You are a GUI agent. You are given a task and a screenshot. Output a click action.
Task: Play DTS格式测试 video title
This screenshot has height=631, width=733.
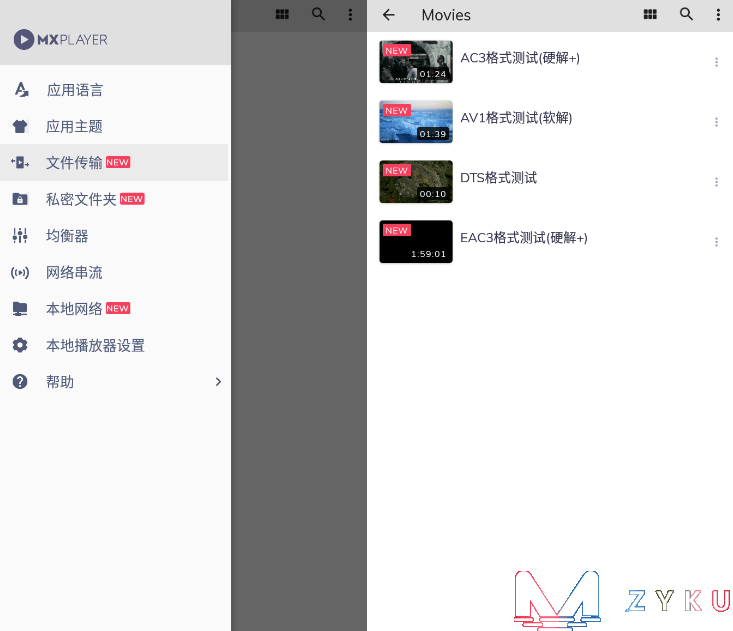pos(498,178)
